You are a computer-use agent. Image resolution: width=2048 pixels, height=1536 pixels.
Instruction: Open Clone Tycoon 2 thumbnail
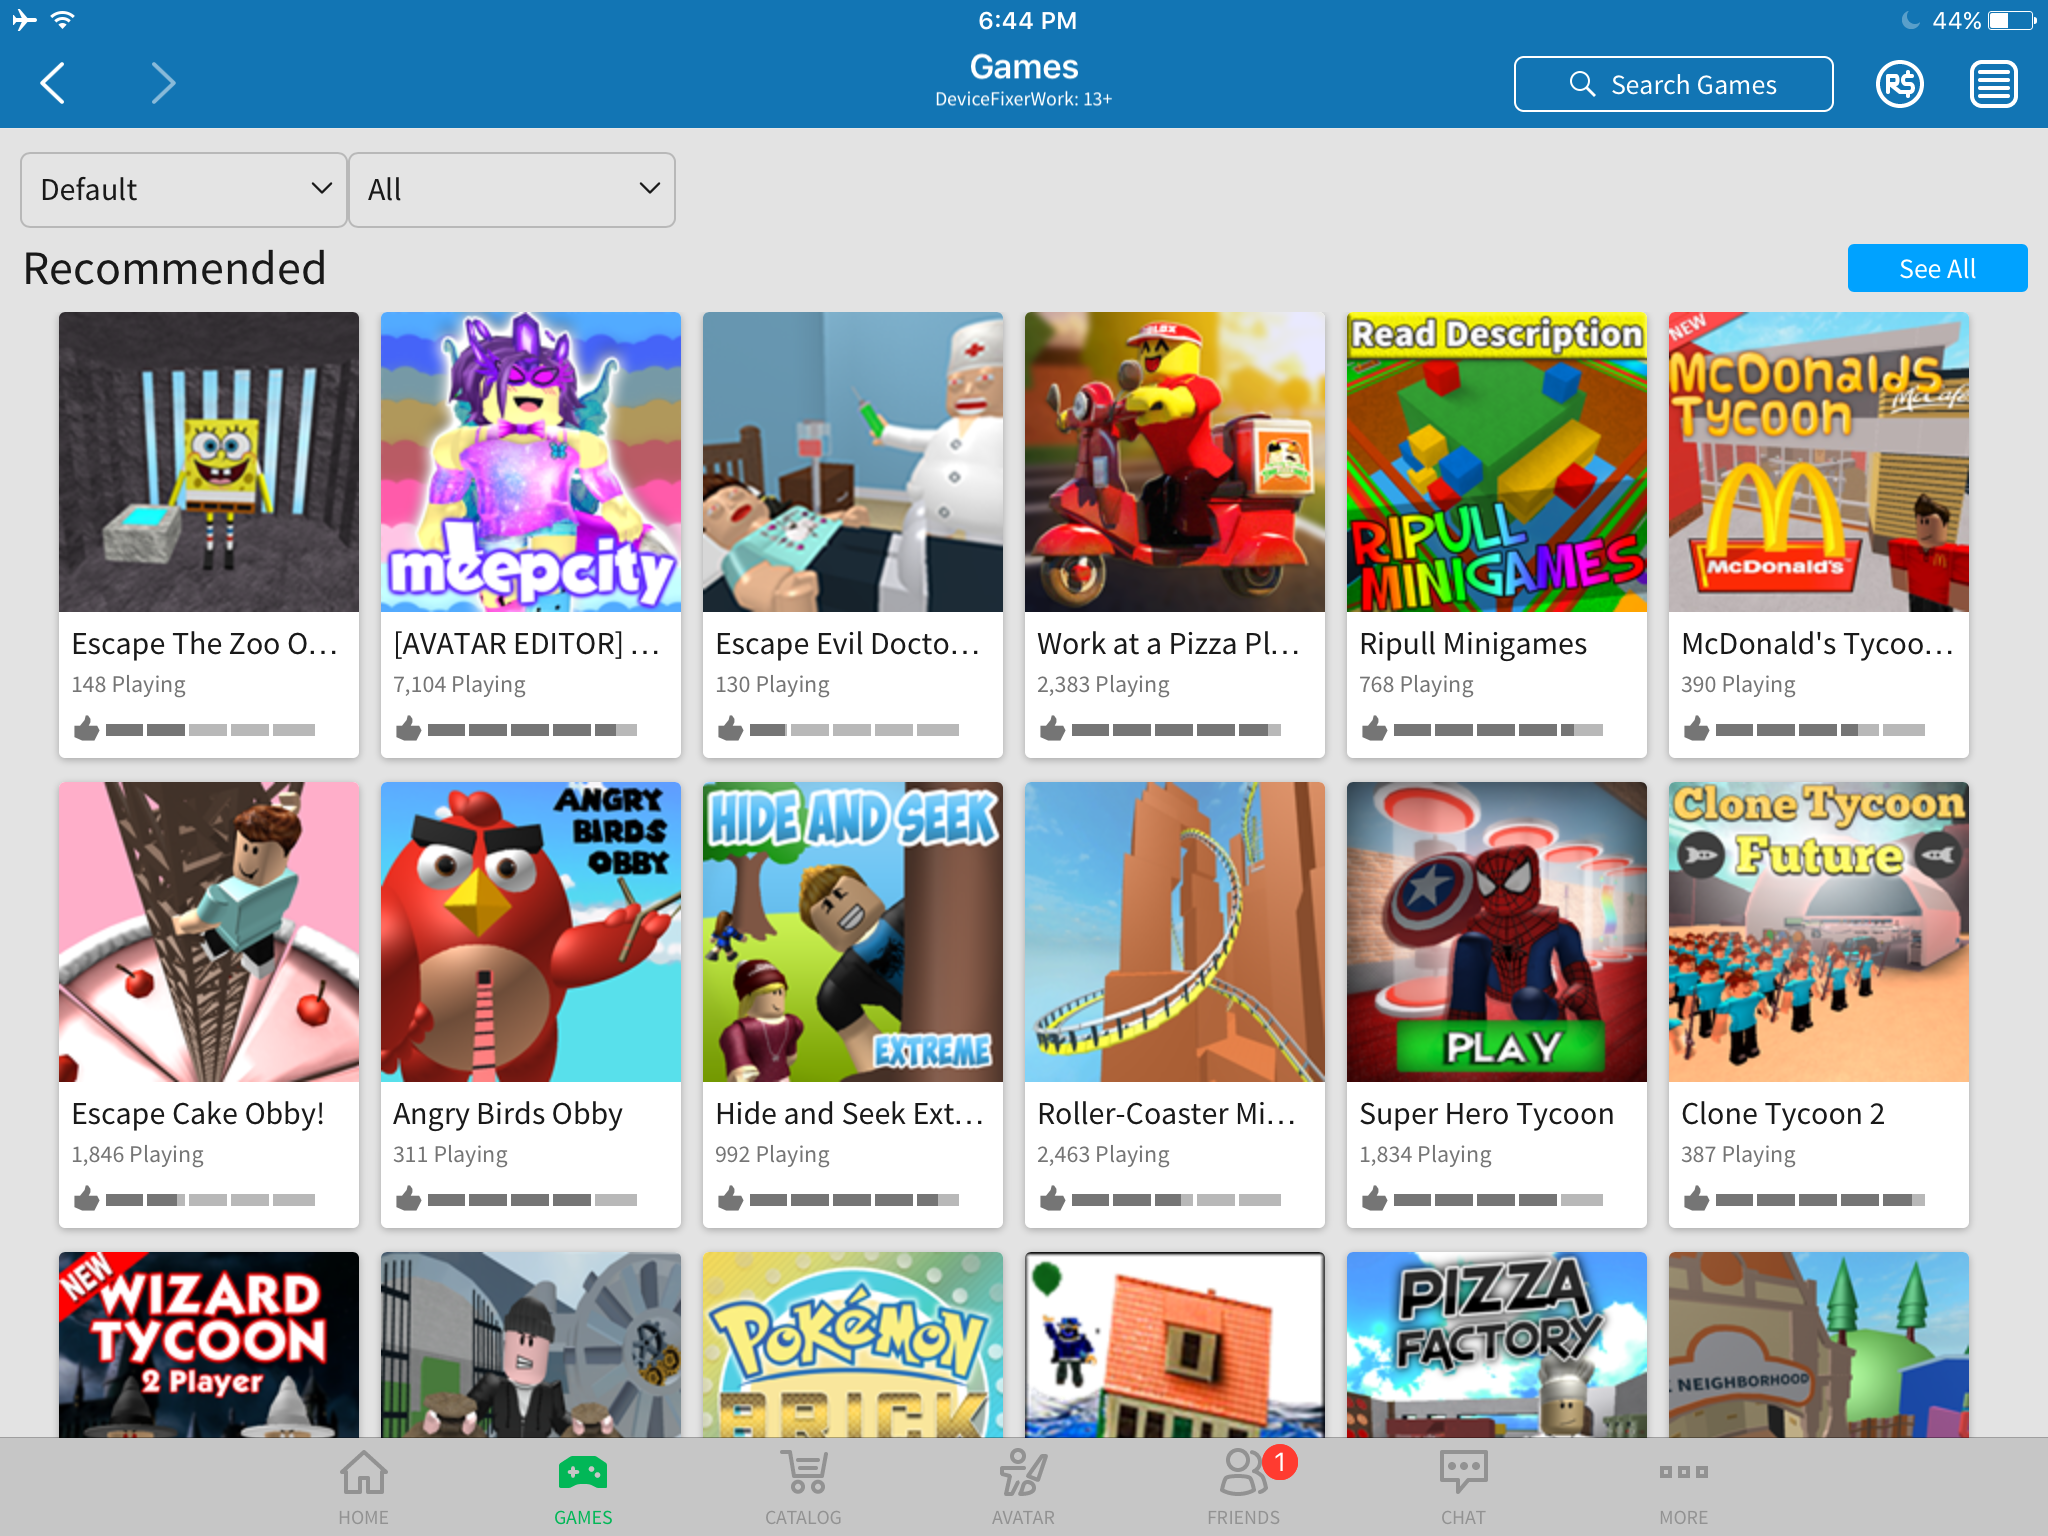point(1819,932)
